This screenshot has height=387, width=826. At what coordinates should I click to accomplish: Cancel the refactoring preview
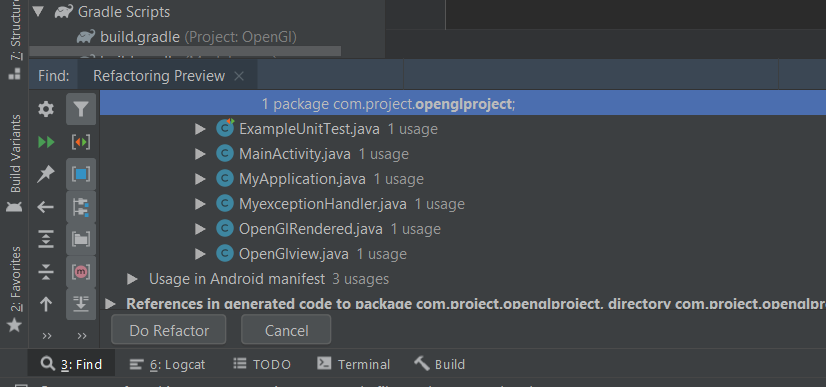(286, 330)
